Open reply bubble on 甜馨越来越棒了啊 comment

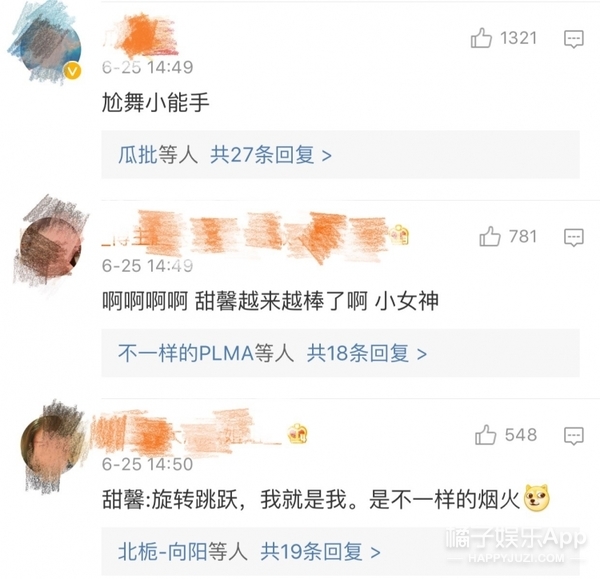(574, 237)
